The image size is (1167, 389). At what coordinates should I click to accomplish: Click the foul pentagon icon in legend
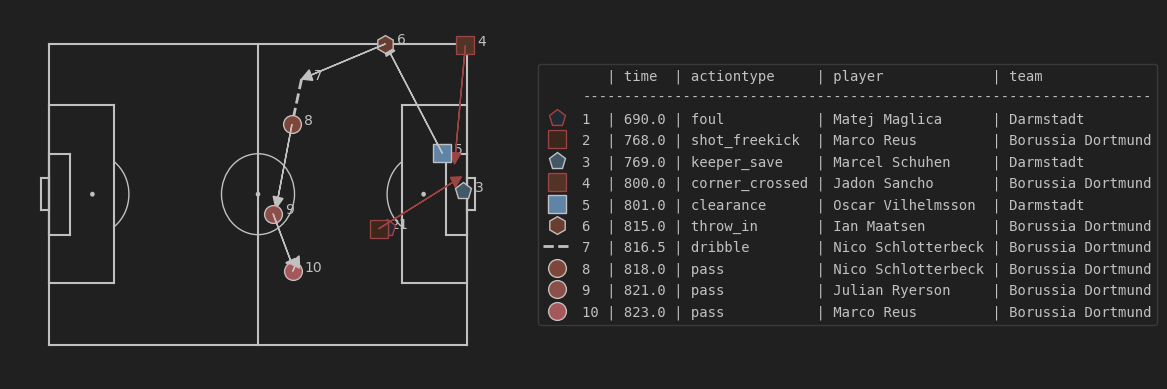click(557, 118)
